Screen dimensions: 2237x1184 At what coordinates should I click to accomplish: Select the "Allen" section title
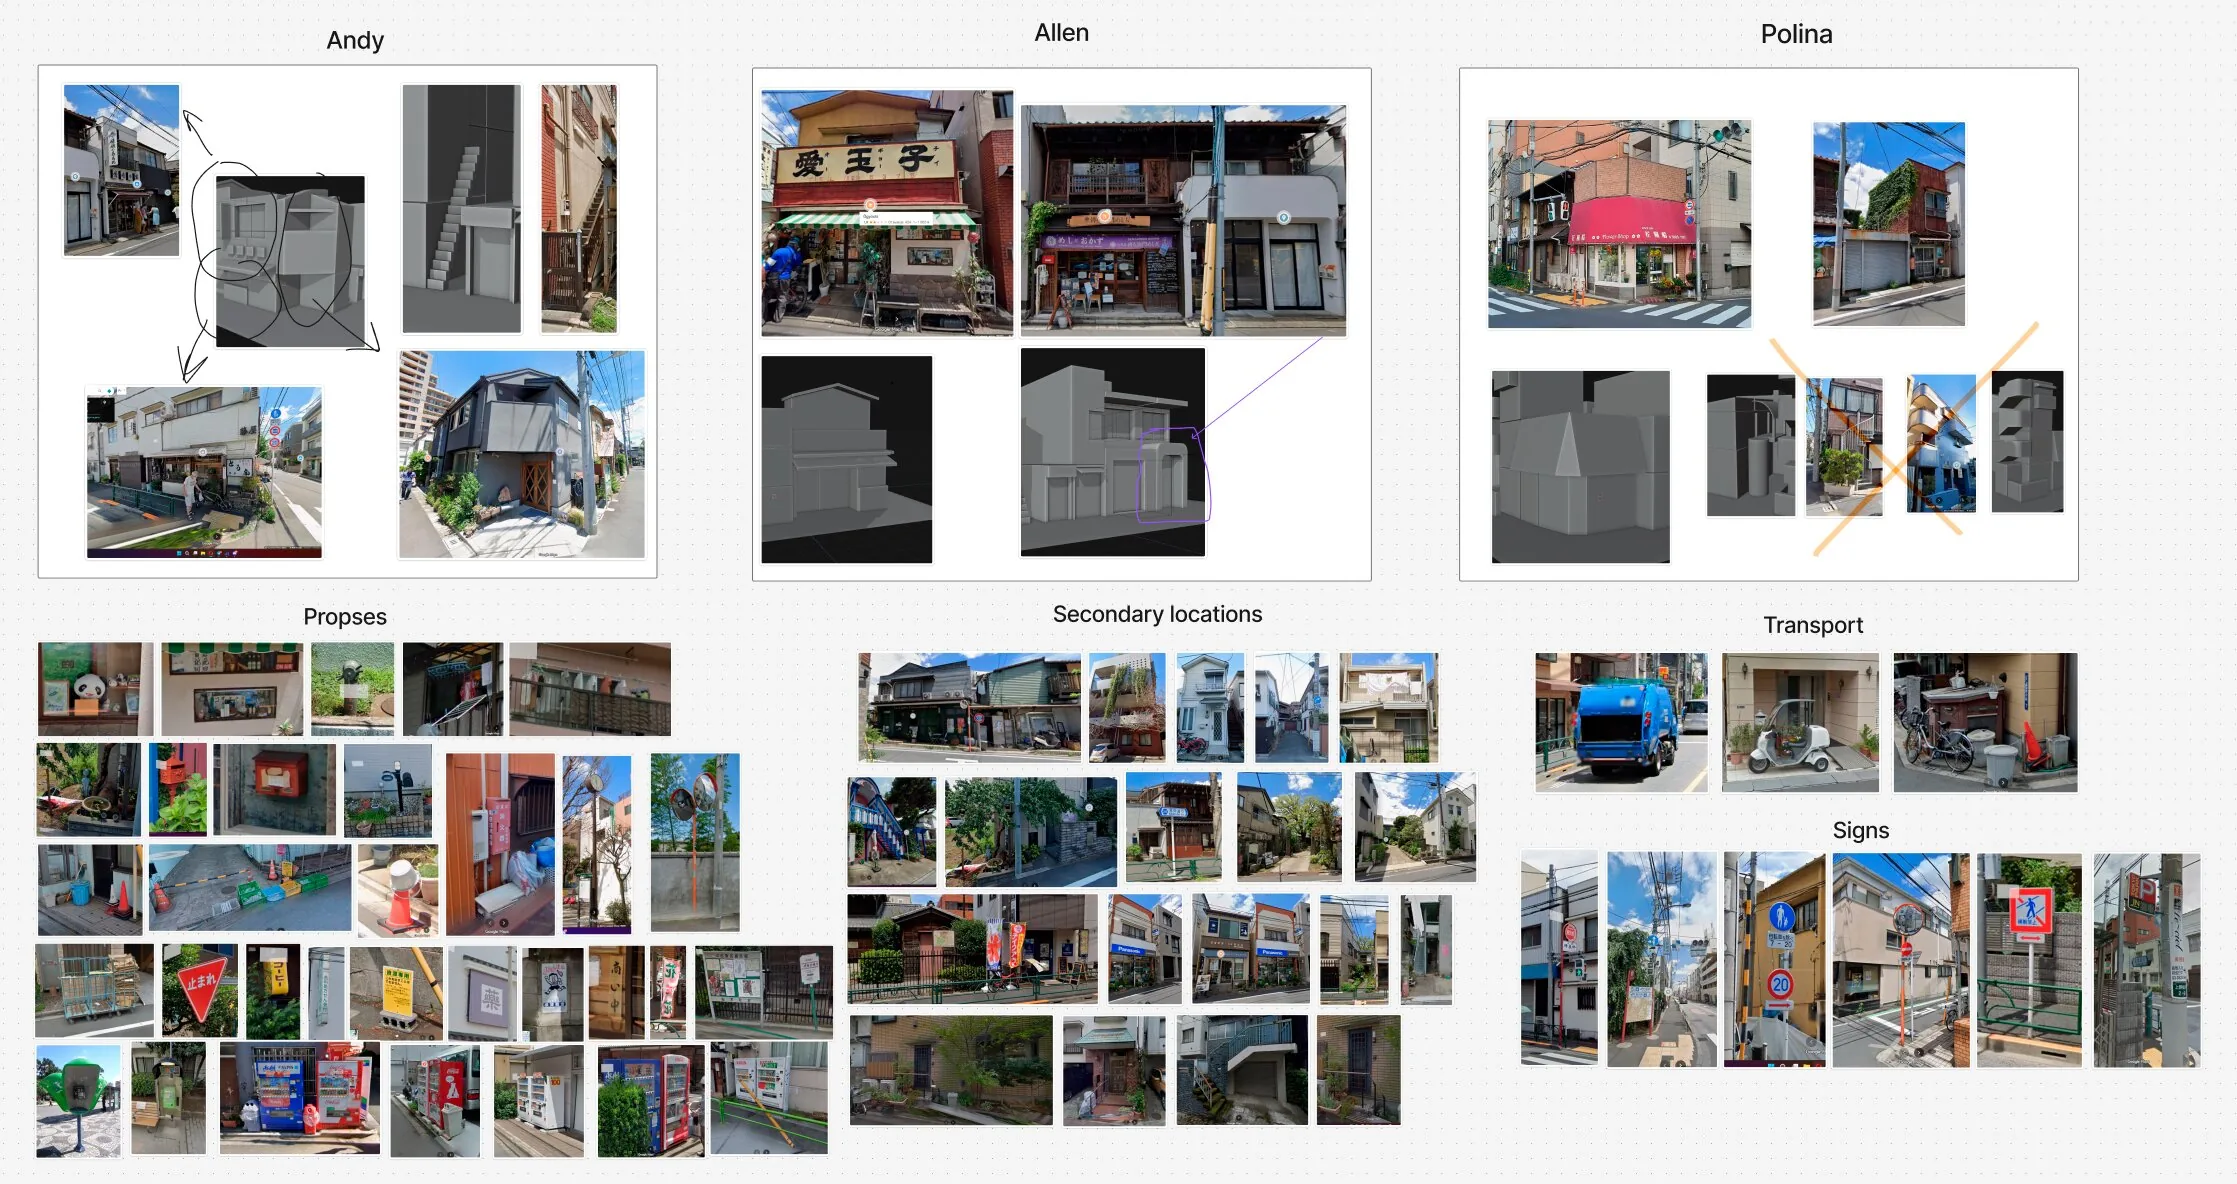click(1061, 33)
